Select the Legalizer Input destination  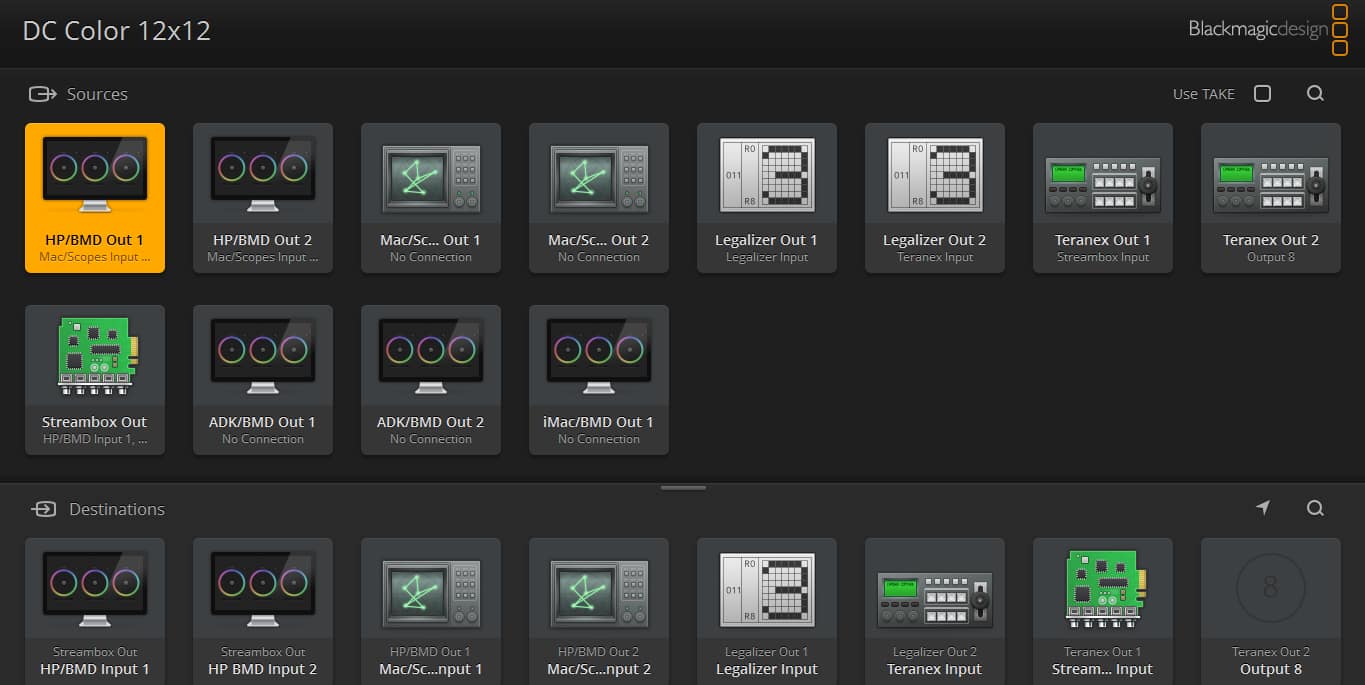pyautogui.click(x=767, y=611)
